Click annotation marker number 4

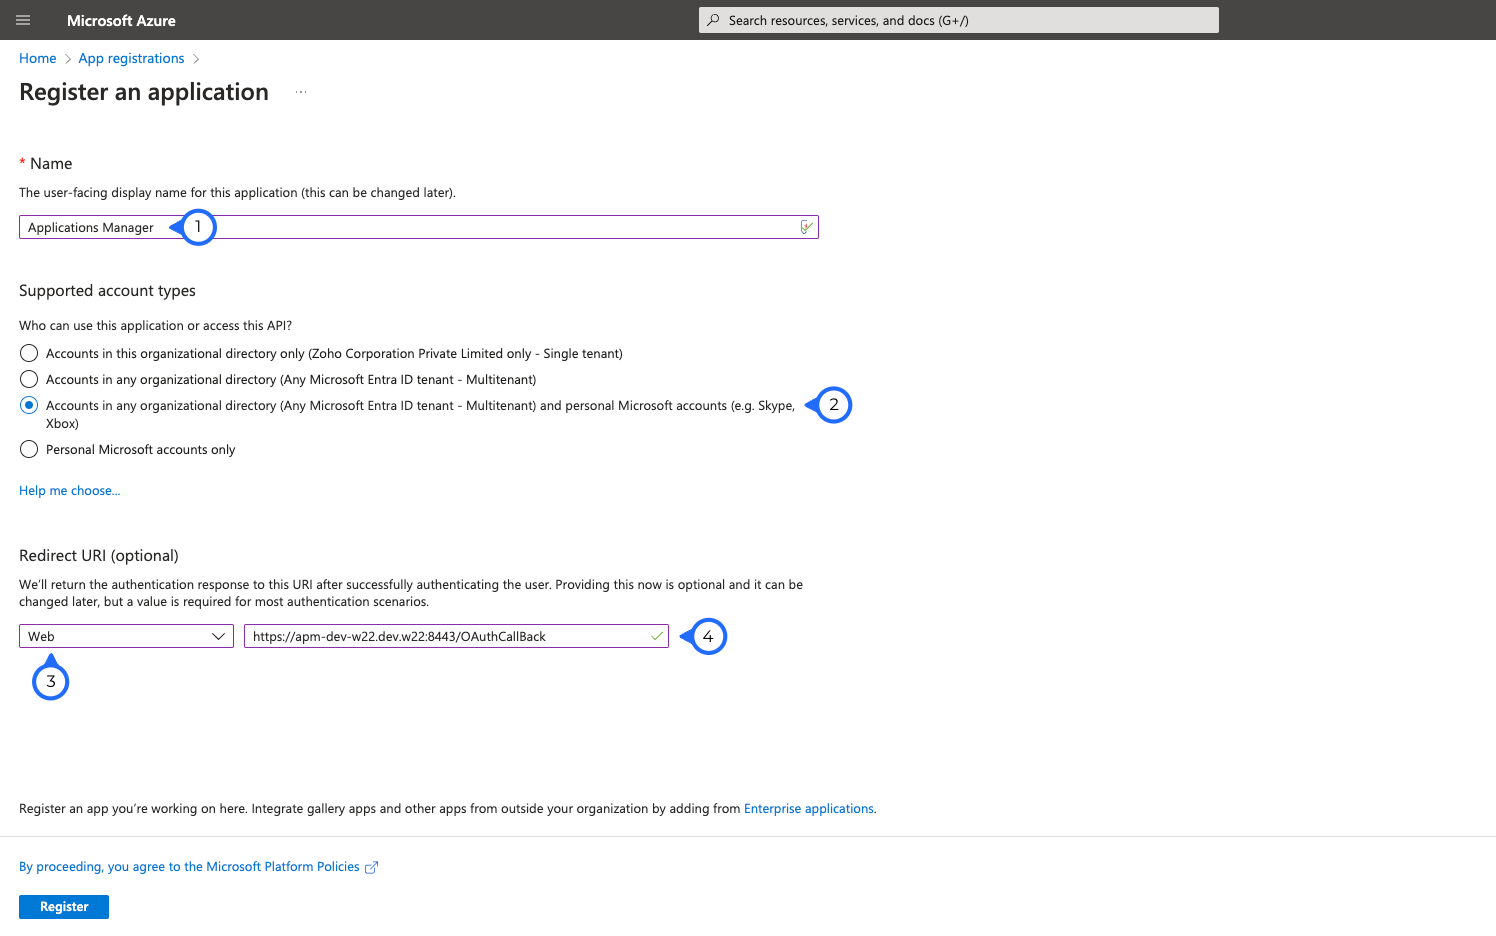pyautogui.click(x=708, y=636)
